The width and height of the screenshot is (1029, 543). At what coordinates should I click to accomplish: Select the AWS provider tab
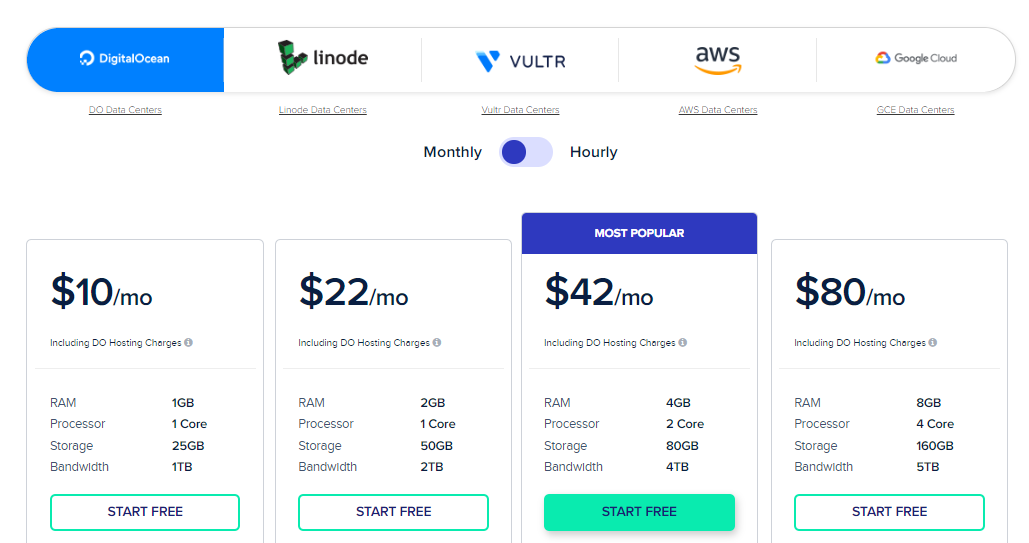tap(717, 59)
